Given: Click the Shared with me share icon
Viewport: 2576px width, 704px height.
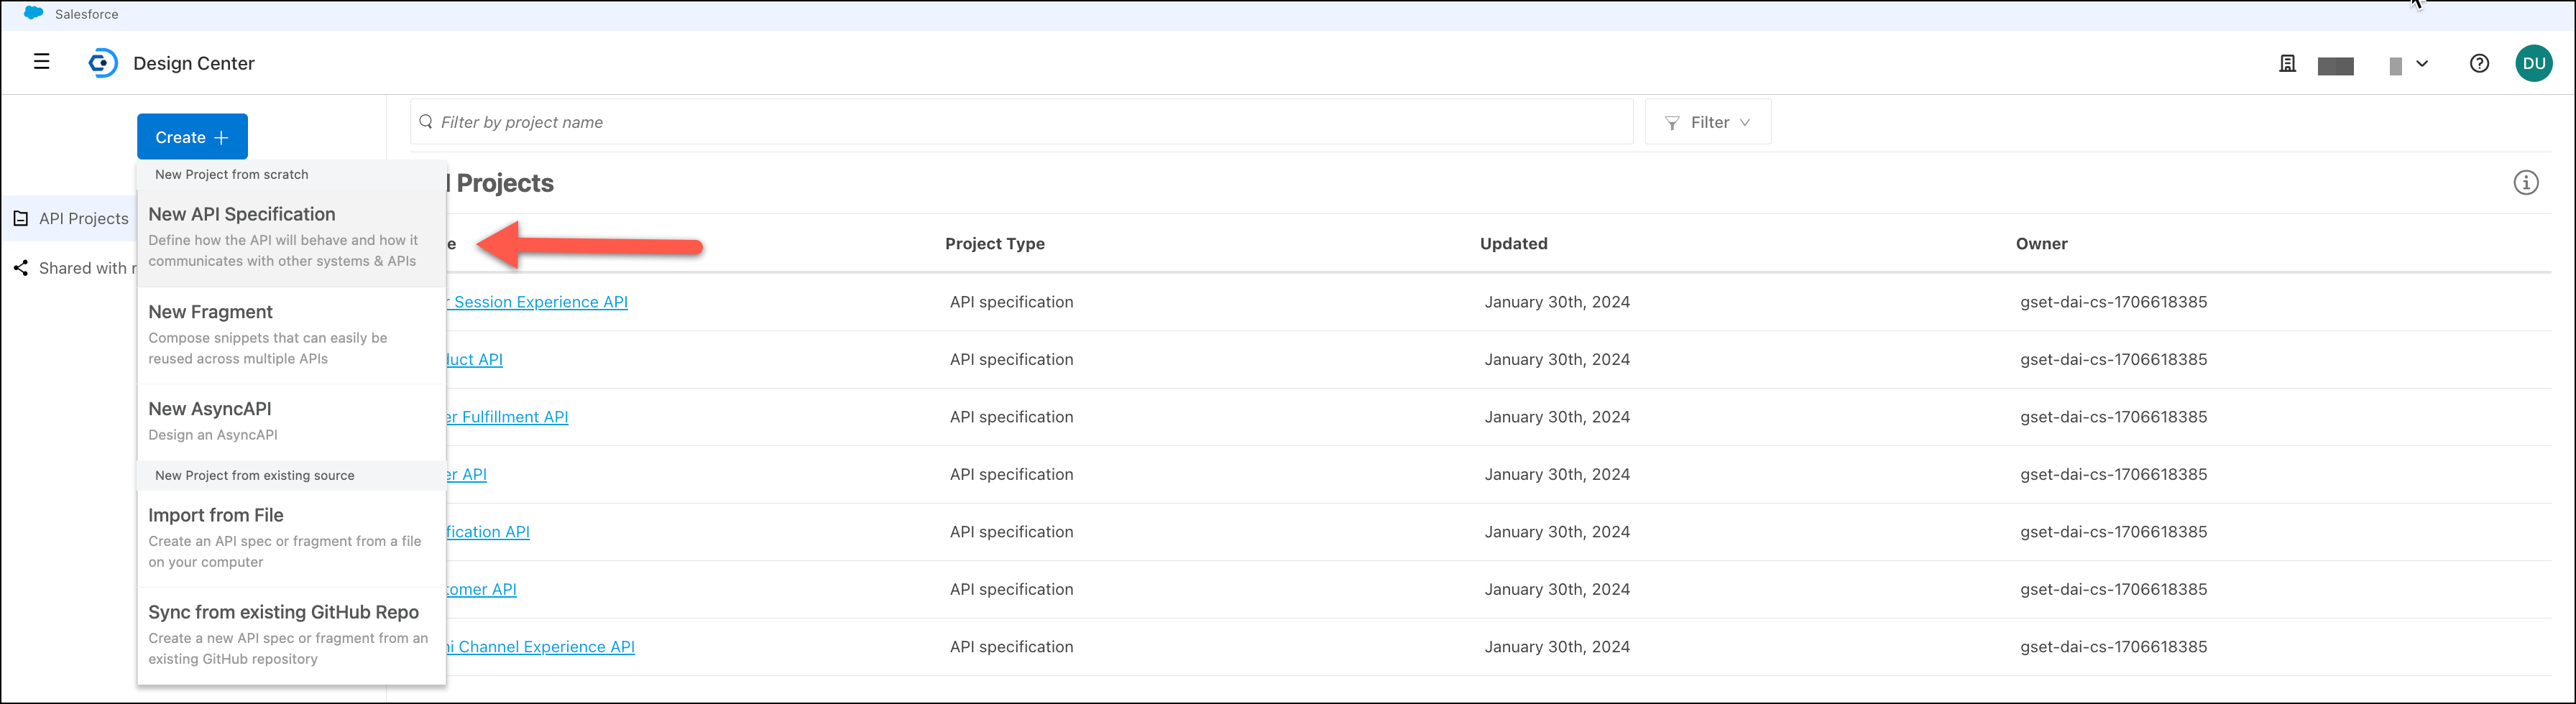Looking at the screenshot, I should 21,268.
